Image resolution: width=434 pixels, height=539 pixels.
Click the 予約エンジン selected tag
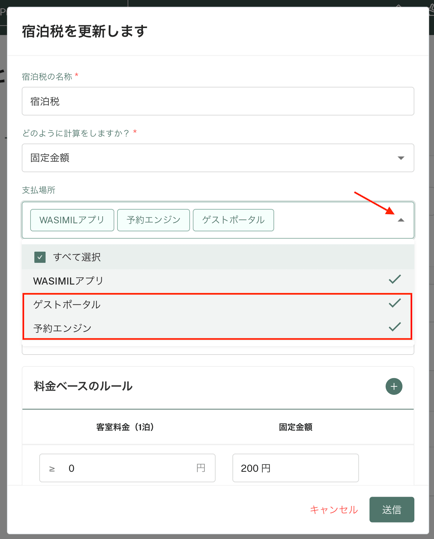[153, 220]
